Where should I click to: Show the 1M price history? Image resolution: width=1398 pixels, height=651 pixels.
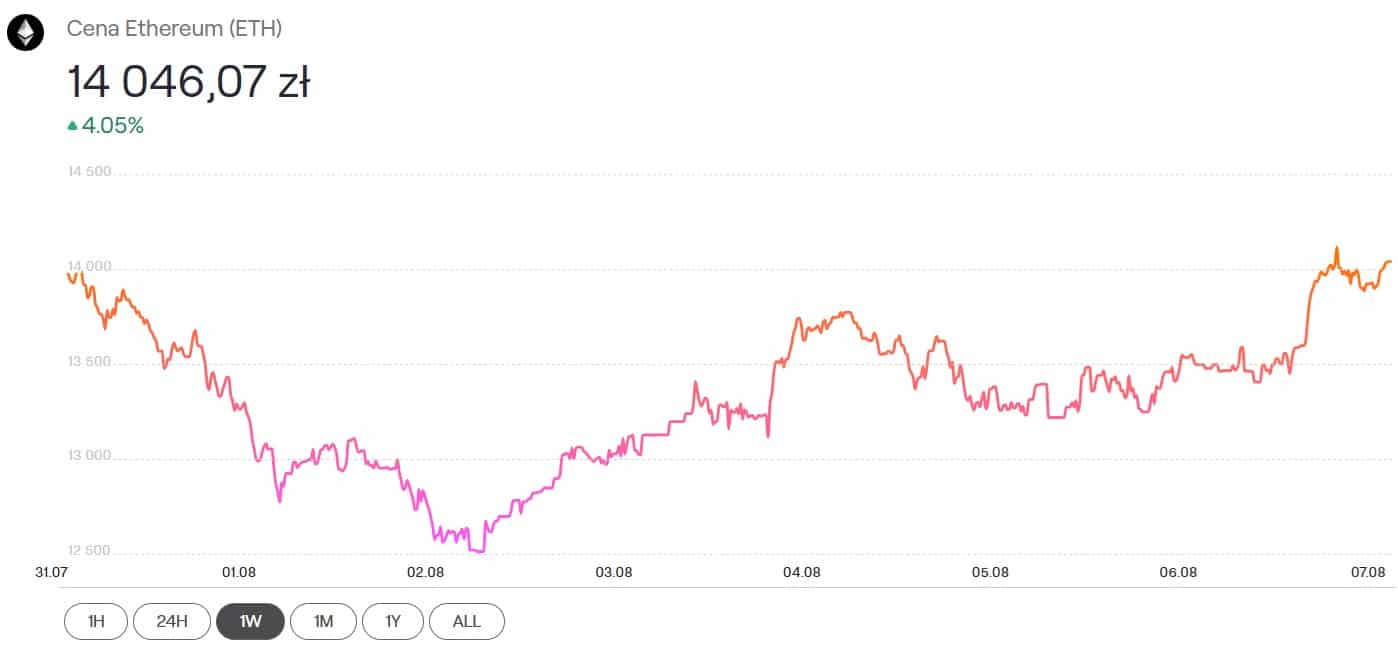pyautogui.click(x=323, y=621)
